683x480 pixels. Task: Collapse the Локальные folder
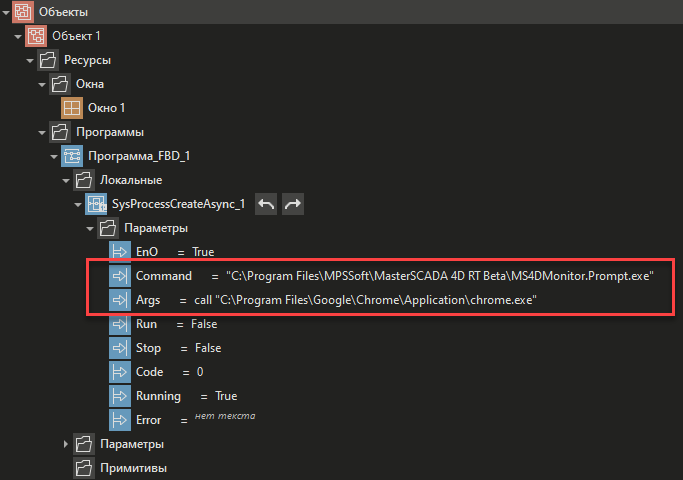[x=66, y=181]
